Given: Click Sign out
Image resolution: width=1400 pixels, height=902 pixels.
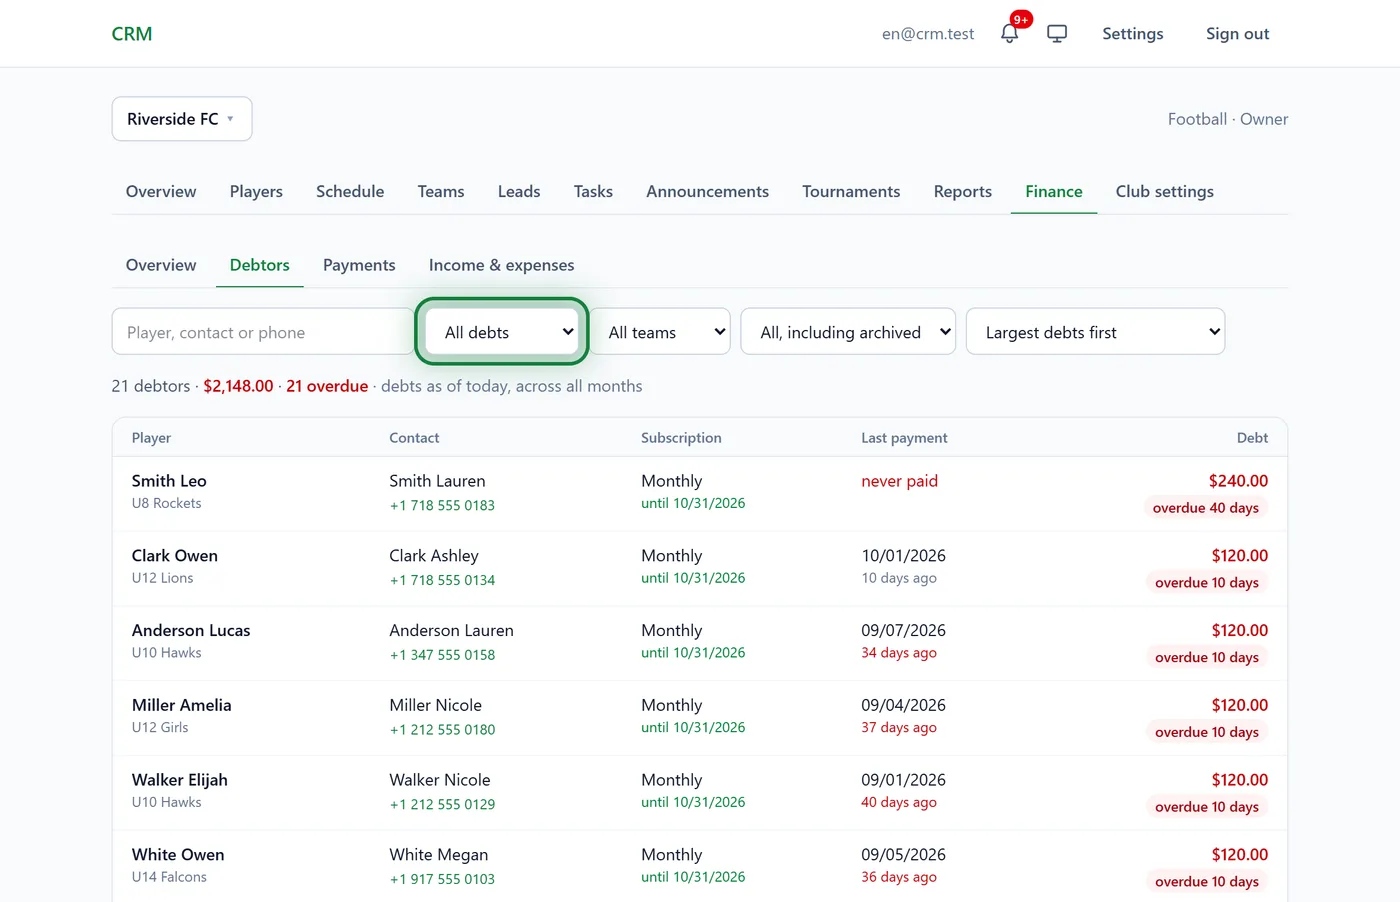Looking at the screenshot, I should click(x=1237, y=34).
